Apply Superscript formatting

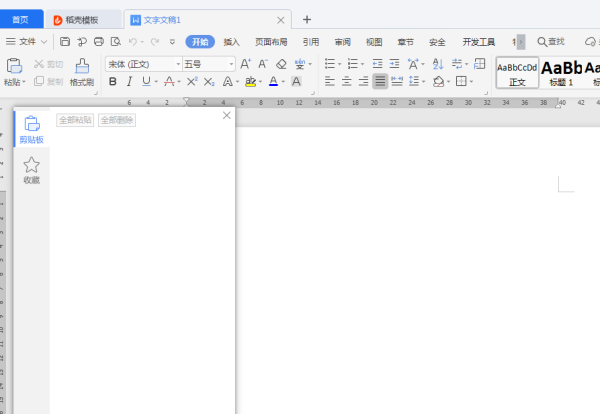point(192,81)
